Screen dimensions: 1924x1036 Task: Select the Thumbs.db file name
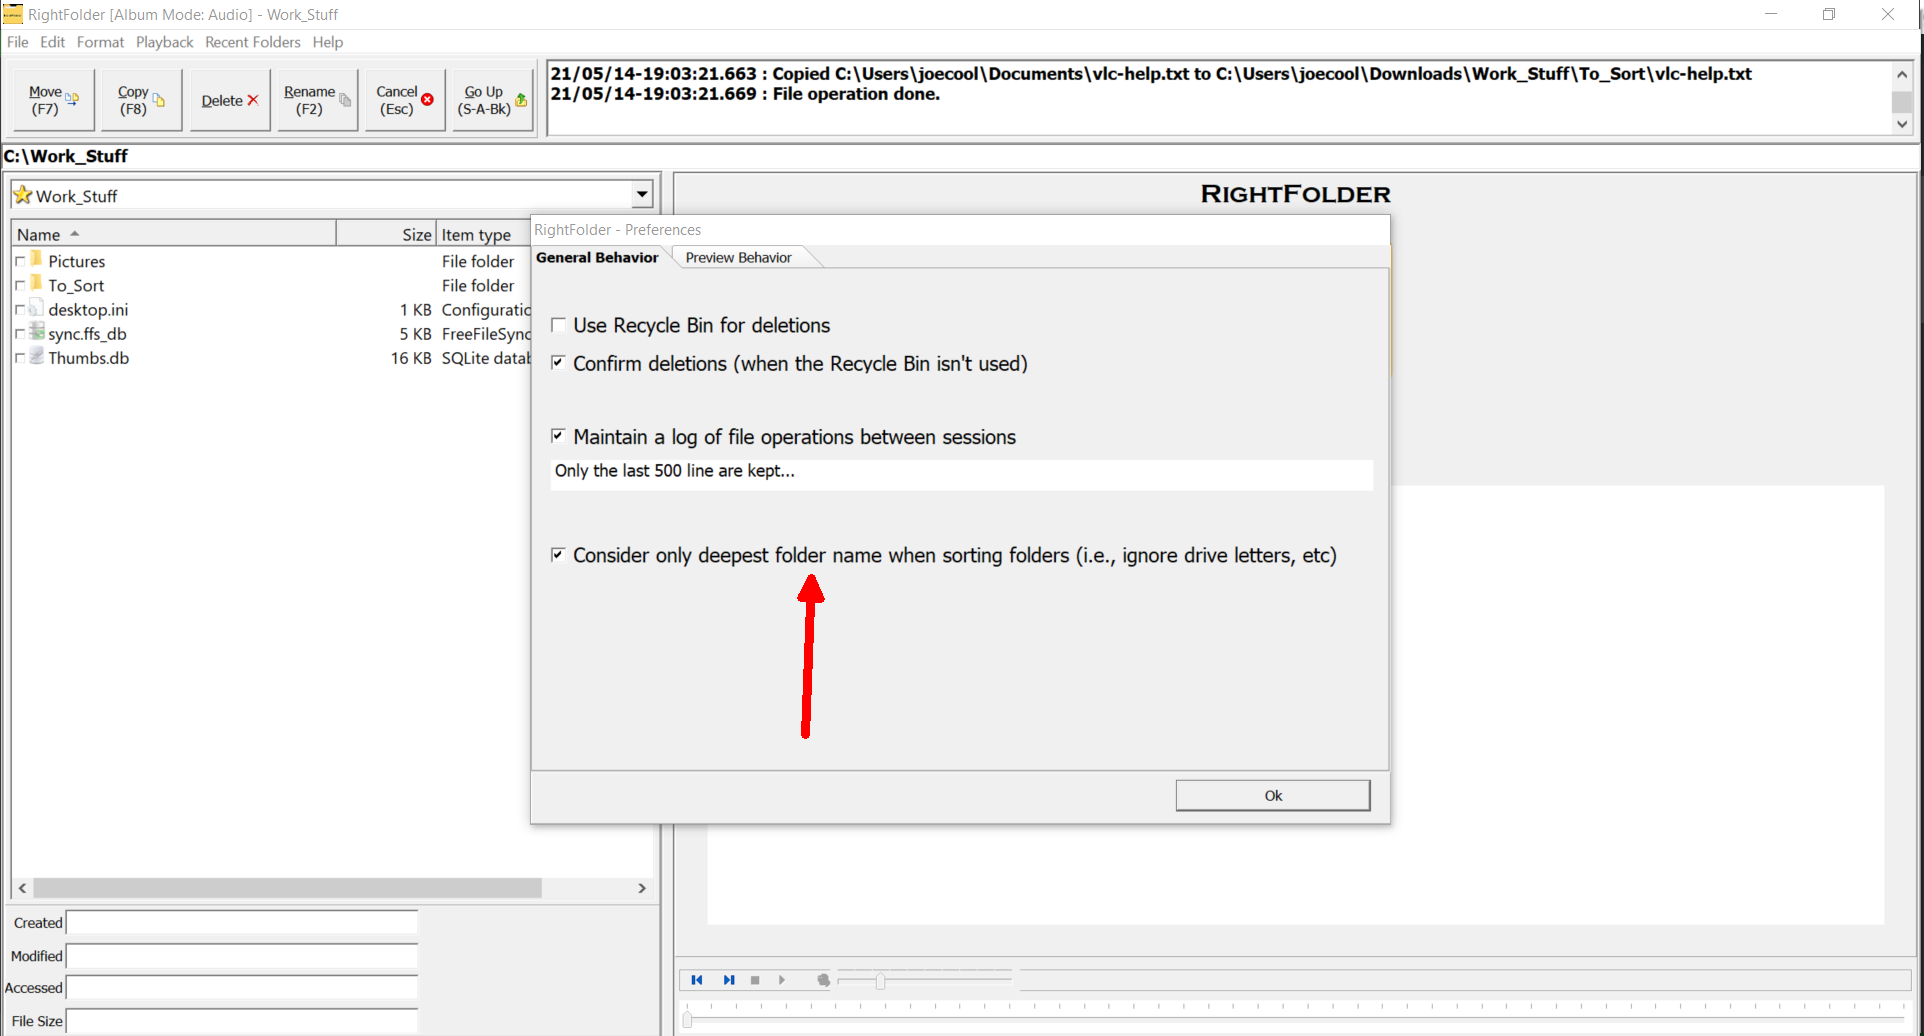[89, 358]
